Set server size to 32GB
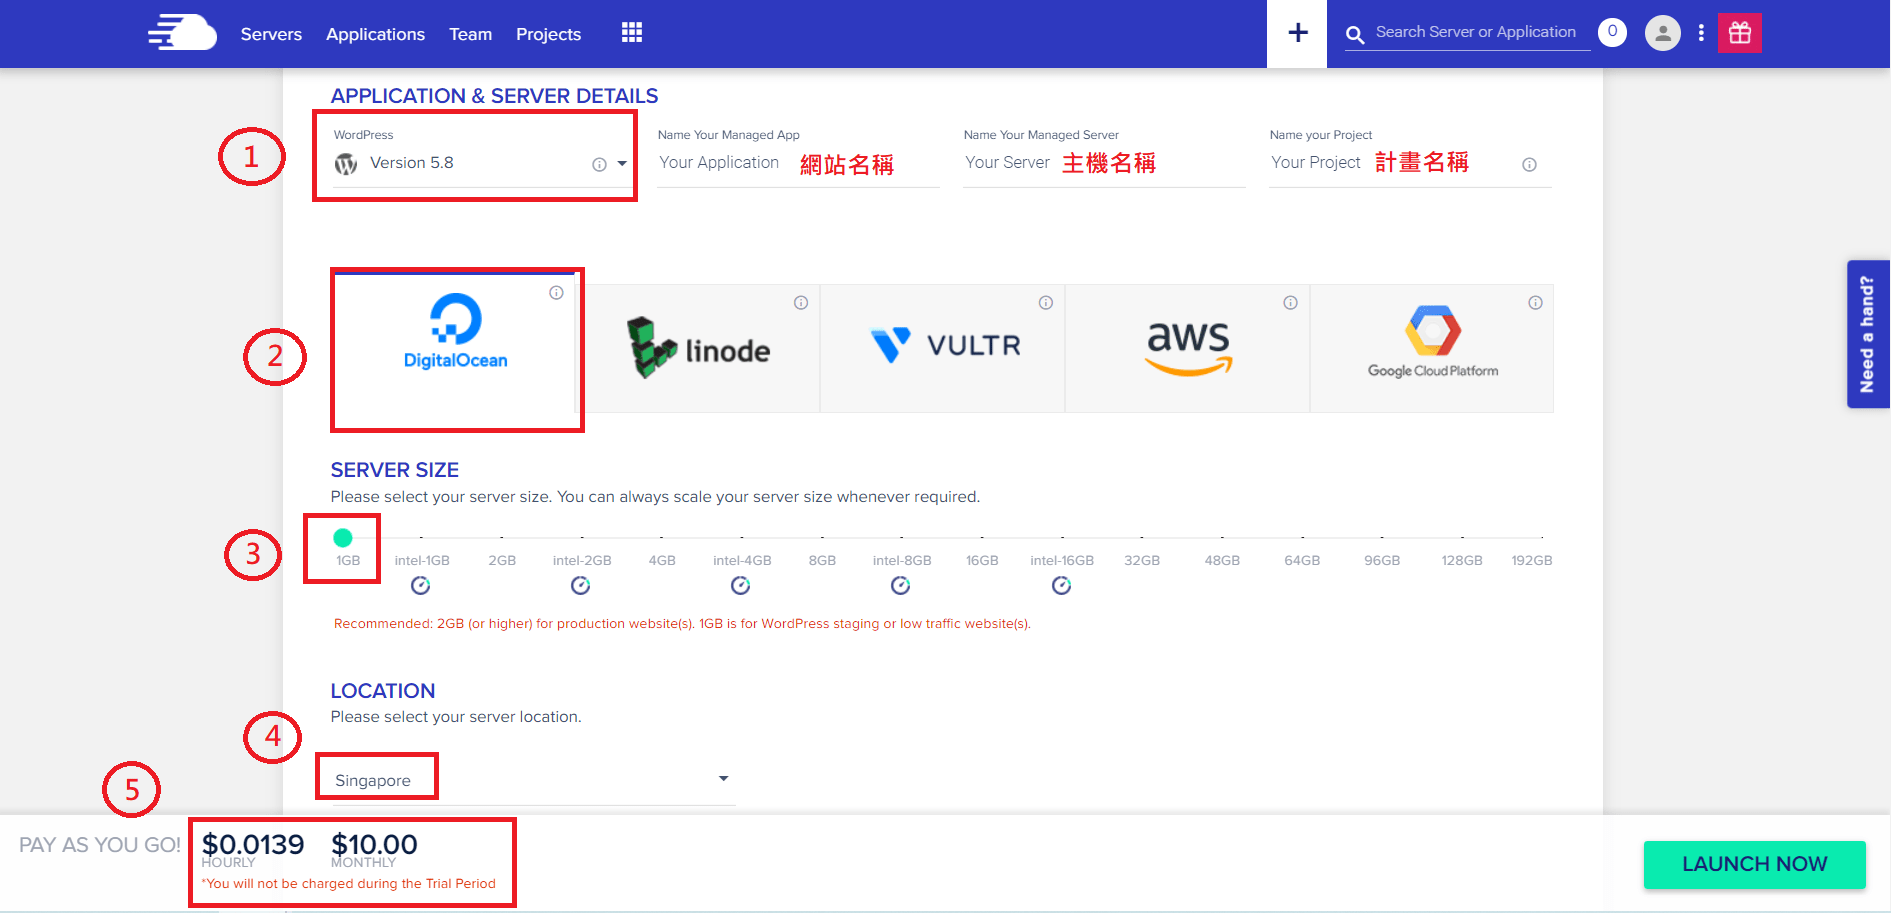 [x=1142, y=560]
